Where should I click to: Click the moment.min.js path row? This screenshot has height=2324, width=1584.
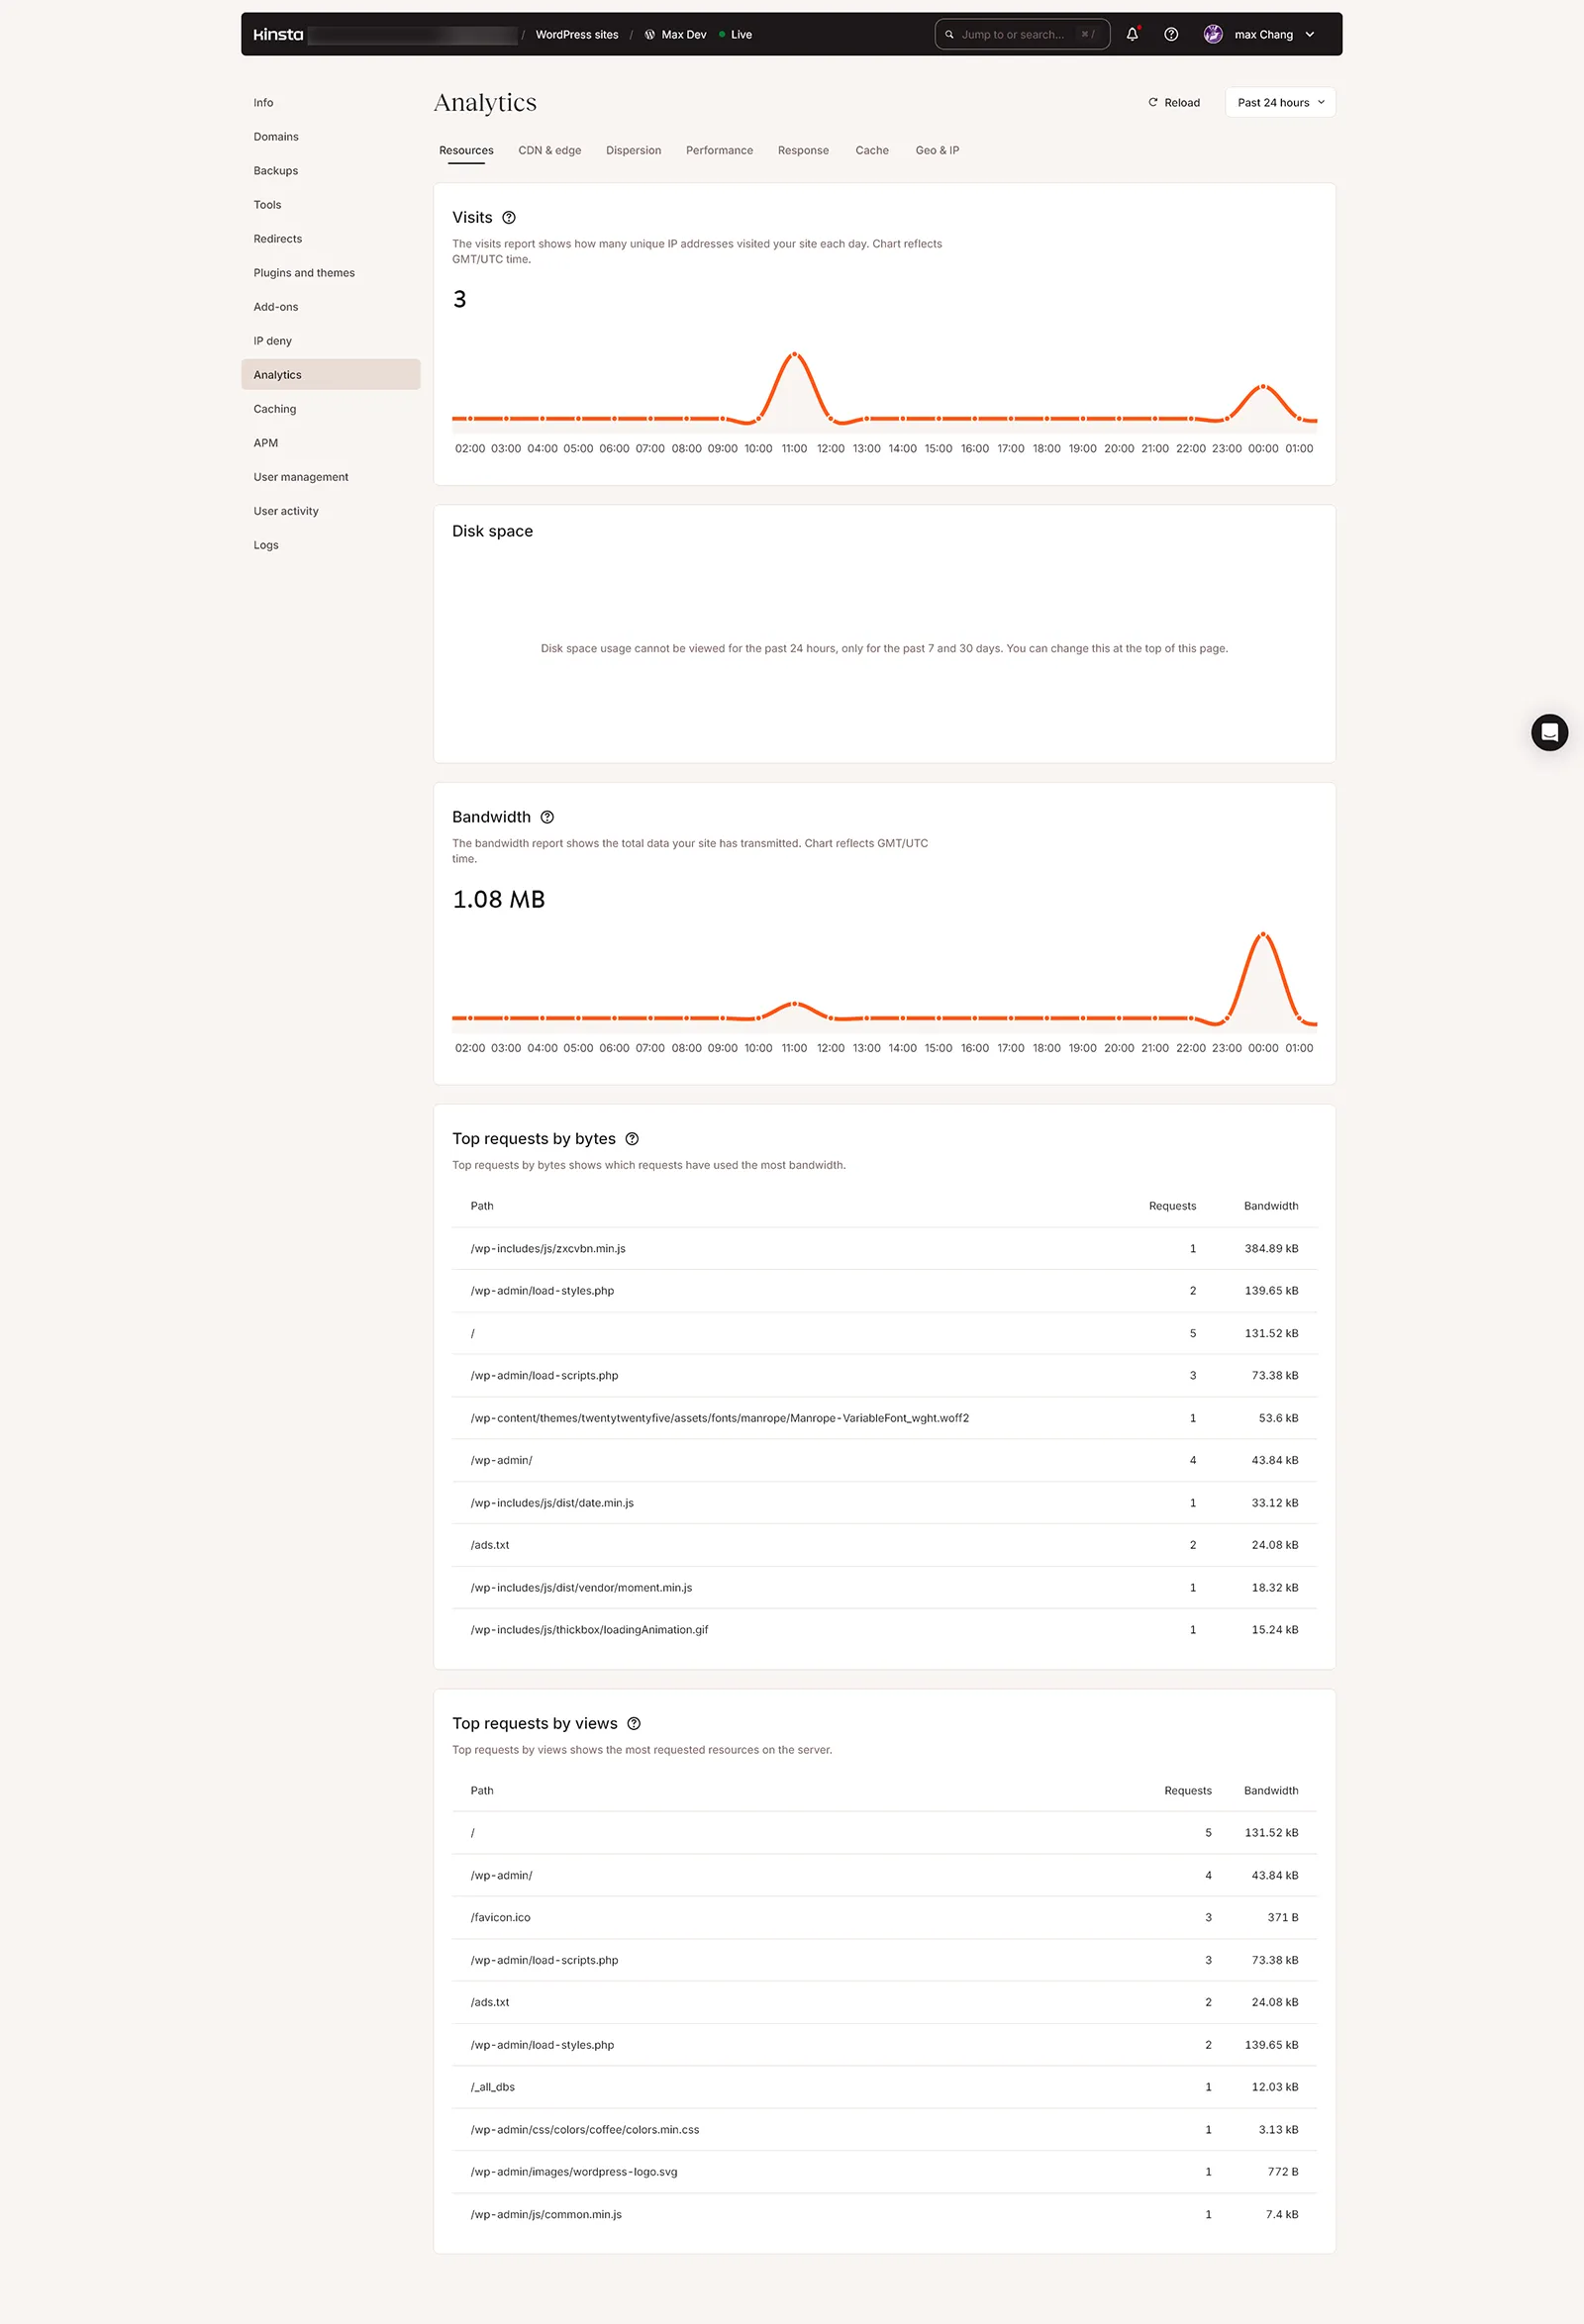[x=884, y=1587]
